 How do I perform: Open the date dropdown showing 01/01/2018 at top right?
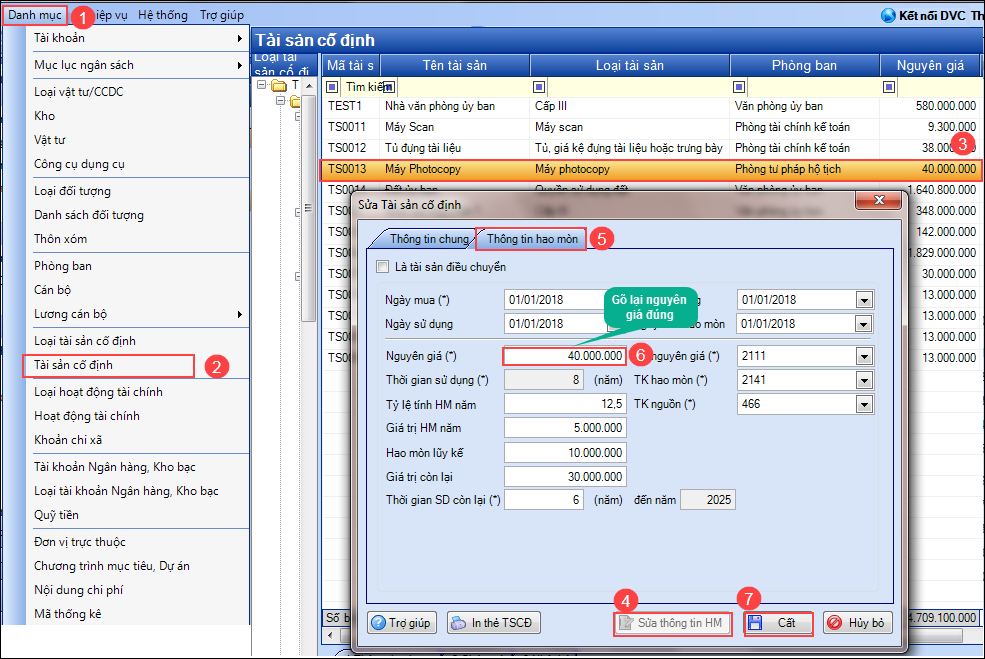click(x=864, y=300)
